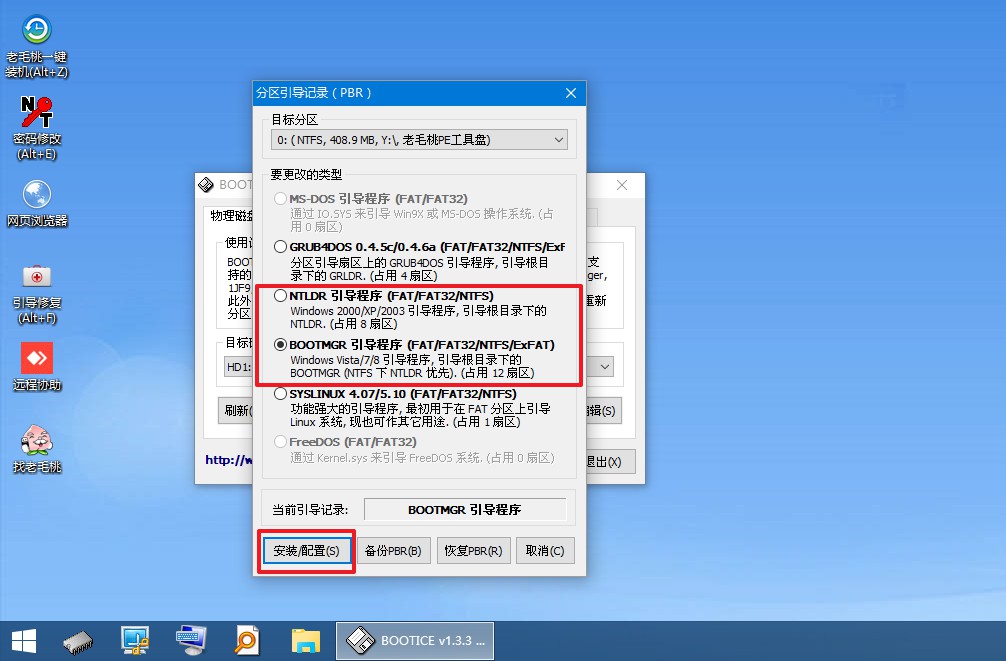This screenshot has width=1006, height=661.
Task: Click 退出(X) button in BOOTICE window
Action: 610,461
